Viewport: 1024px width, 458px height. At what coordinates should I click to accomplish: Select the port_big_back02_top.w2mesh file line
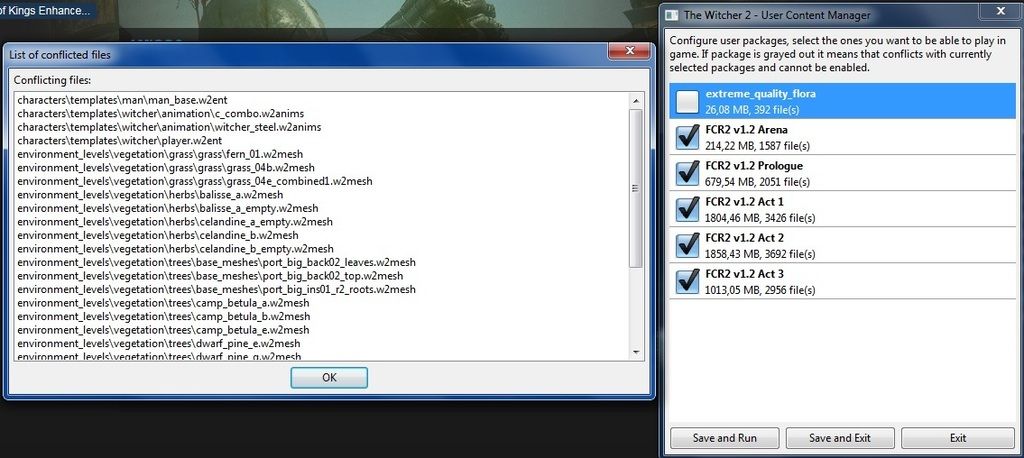click(210, 276)
